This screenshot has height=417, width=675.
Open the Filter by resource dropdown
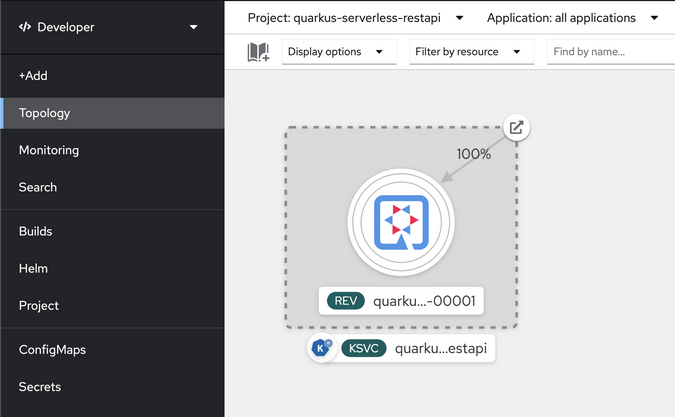[469, 52]
